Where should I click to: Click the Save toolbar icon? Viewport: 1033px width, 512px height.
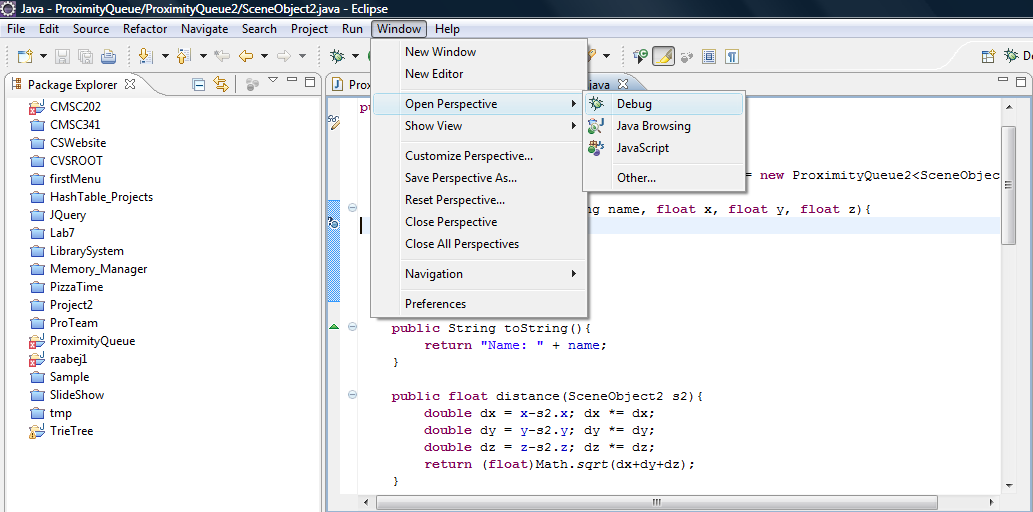pos(63,57)
